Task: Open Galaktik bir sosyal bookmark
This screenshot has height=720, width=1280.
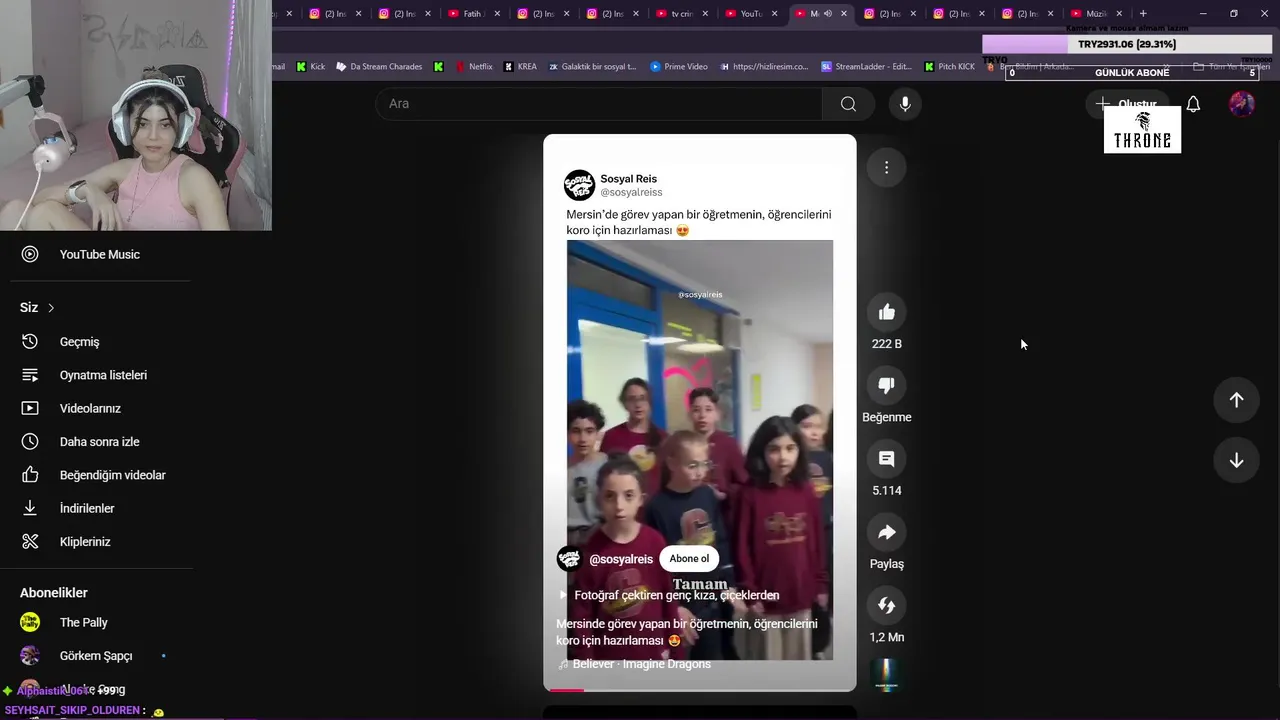Action: pyautogui.click(x=592, y=67)
